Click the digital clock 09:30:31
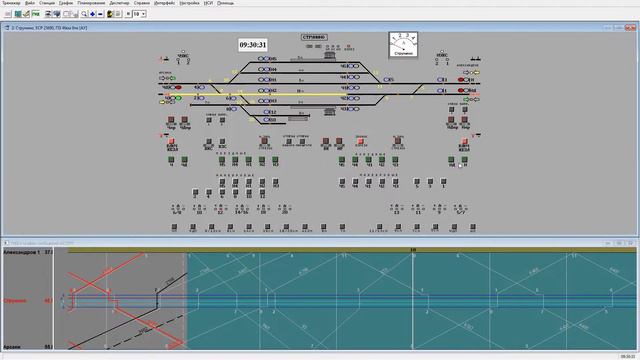The width and height of the screenshot is (640, 360). (x=253, y=45)
